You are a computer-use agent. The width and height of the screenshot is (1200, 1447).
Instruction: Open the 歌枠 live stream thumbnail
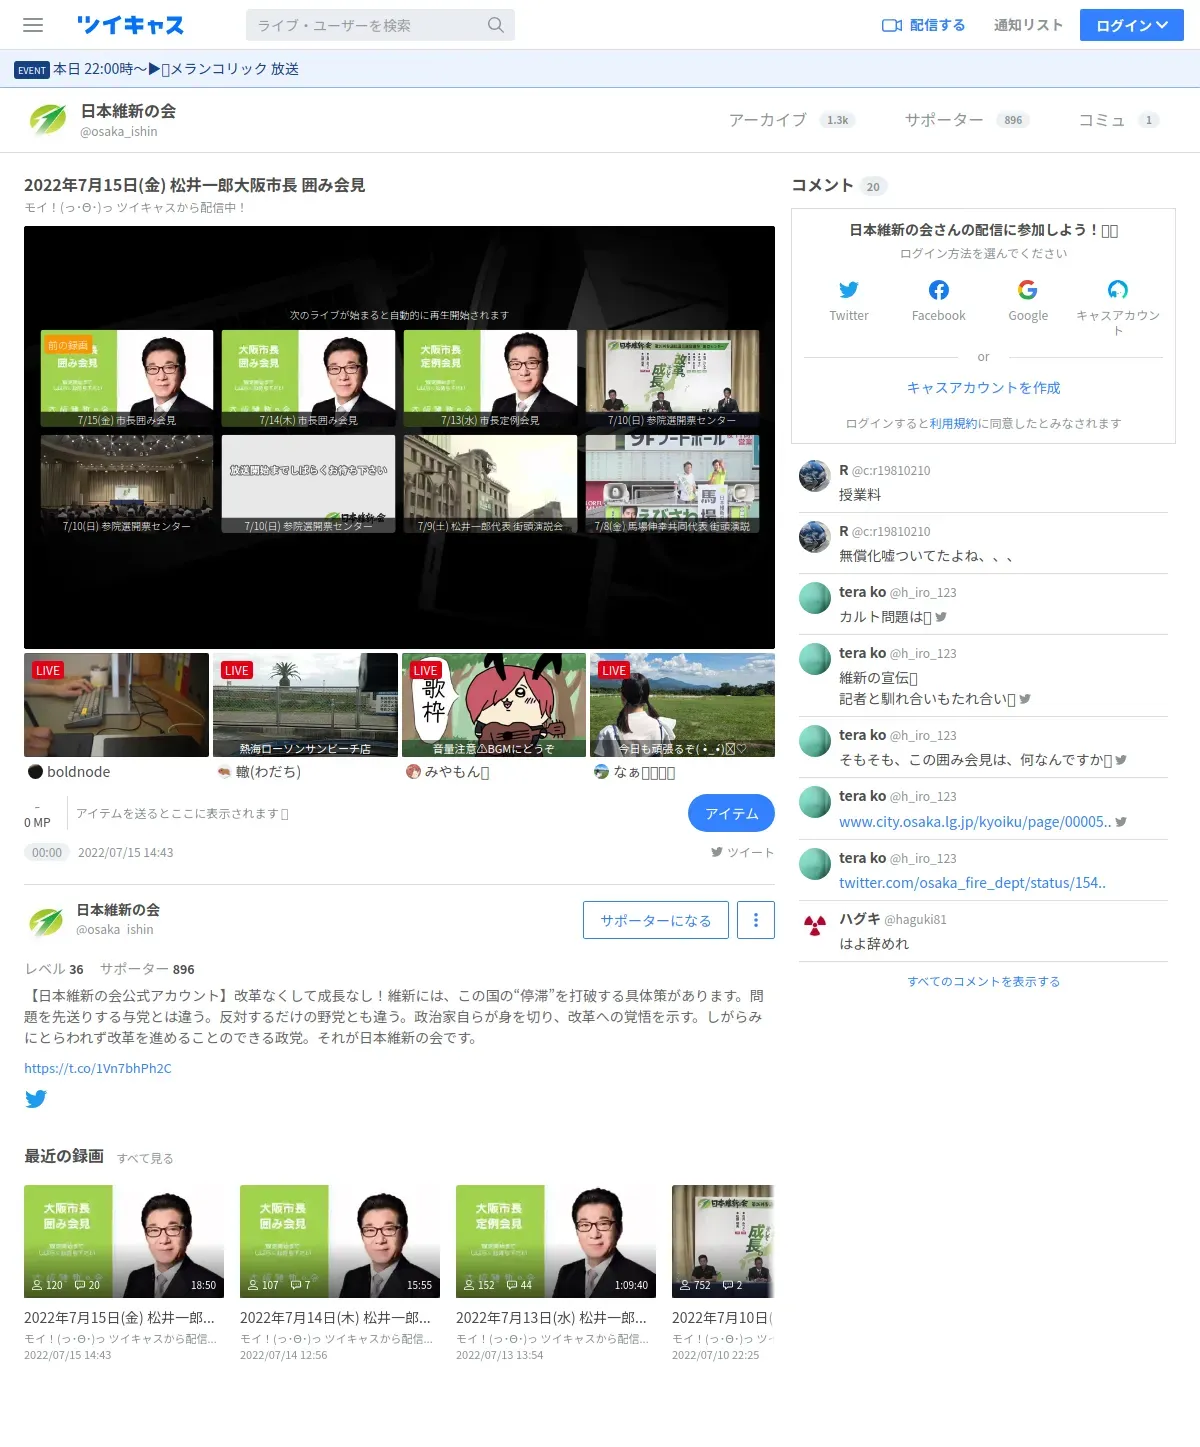click(x=494, y=705)
